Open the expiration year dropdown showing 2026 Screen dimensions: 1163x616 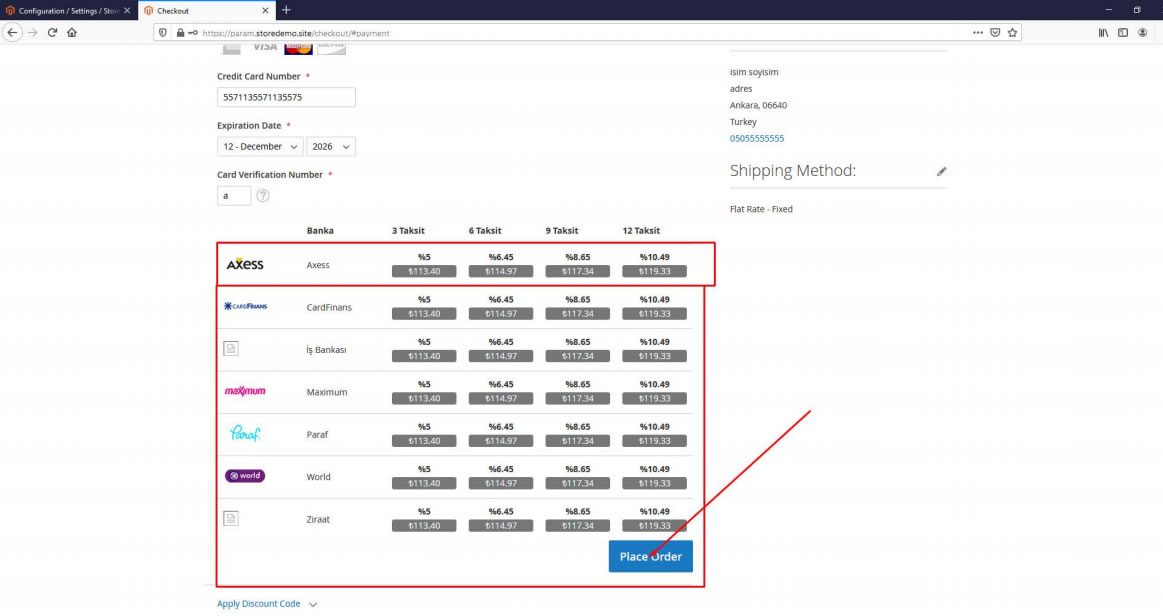click(x=331, y=147)
